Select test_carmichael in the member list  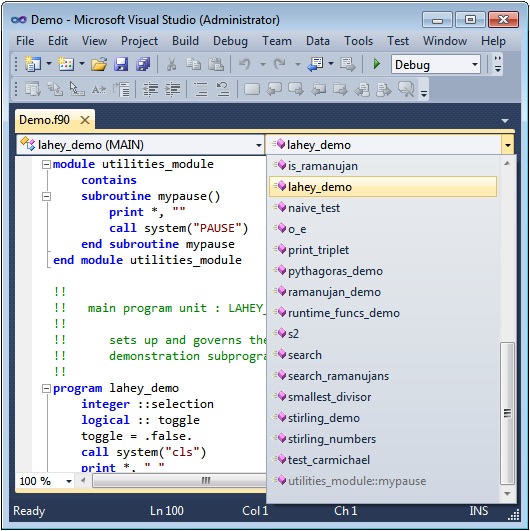tap(383, 460)
